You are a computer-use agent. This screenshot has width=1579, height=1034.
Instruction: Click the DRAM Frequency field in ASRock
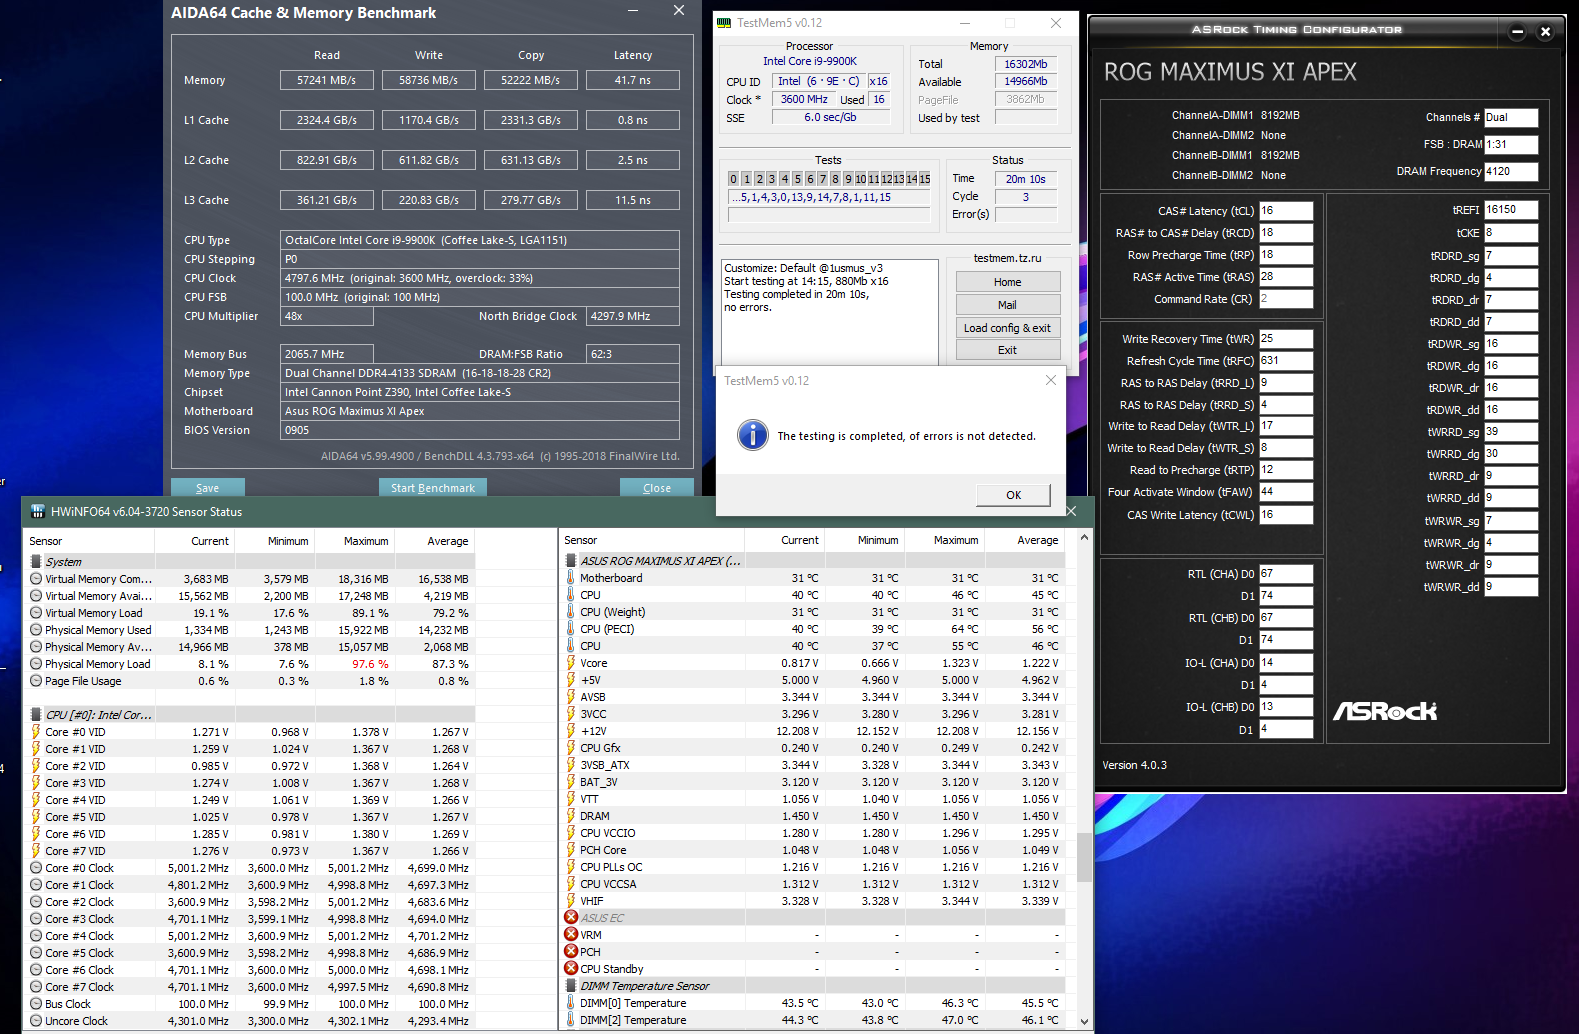(1511, 171)
